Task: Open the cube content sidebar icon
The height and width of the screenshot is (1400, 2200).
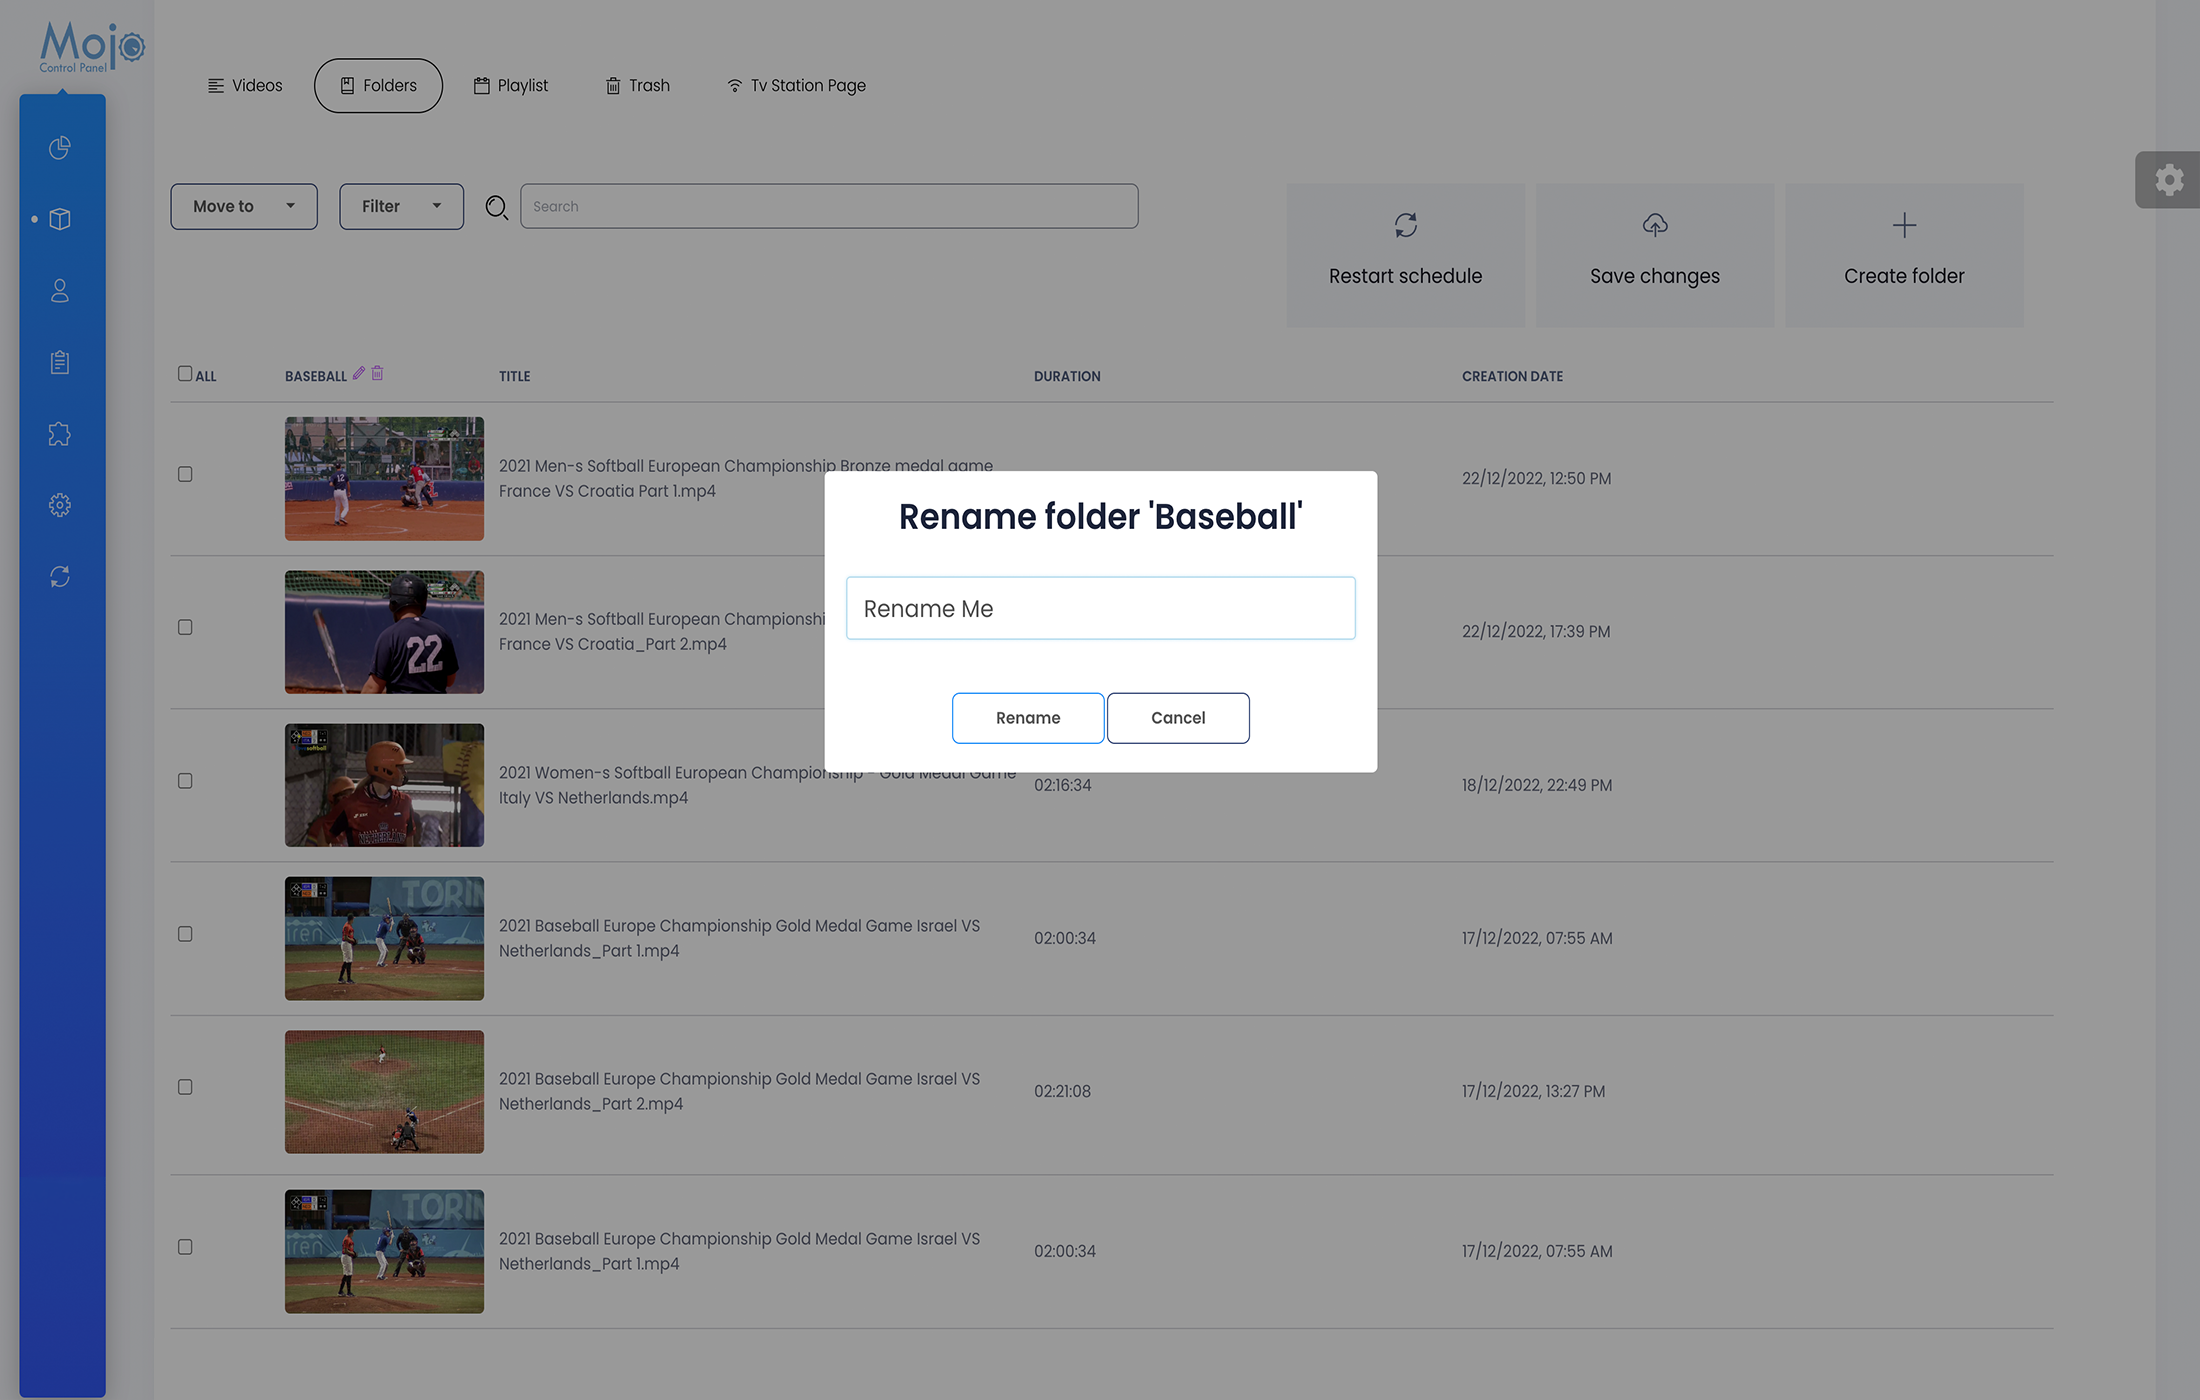Action: point(60,219)
